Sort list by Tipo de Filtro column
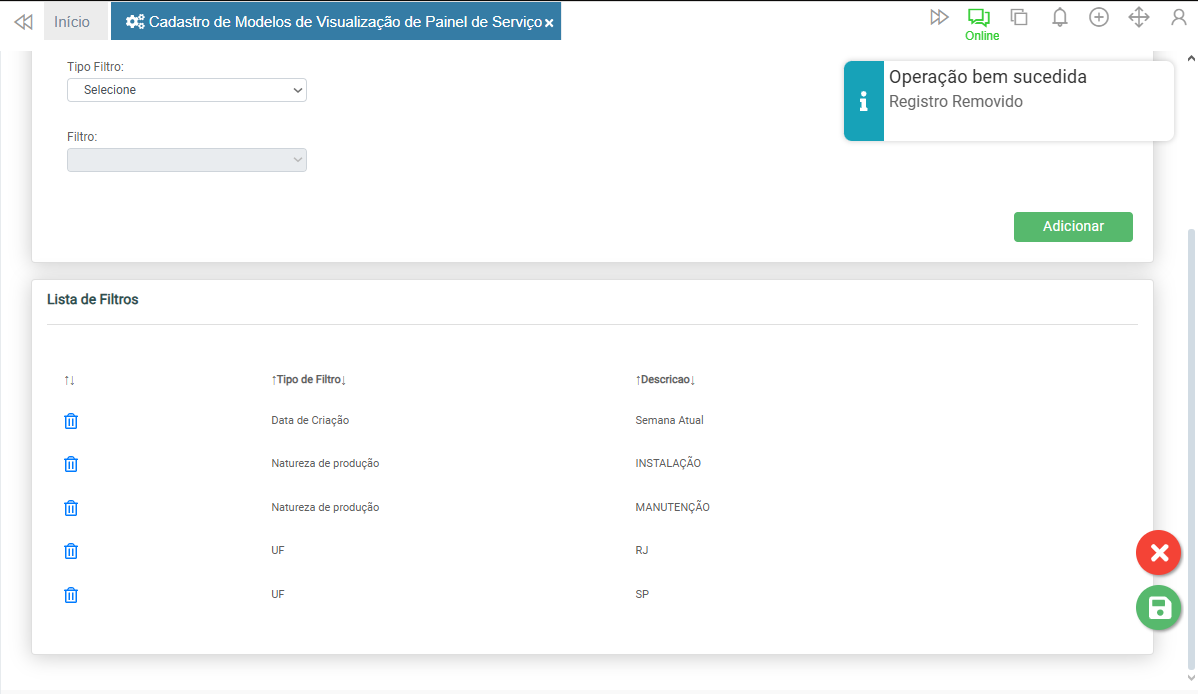 308,380
